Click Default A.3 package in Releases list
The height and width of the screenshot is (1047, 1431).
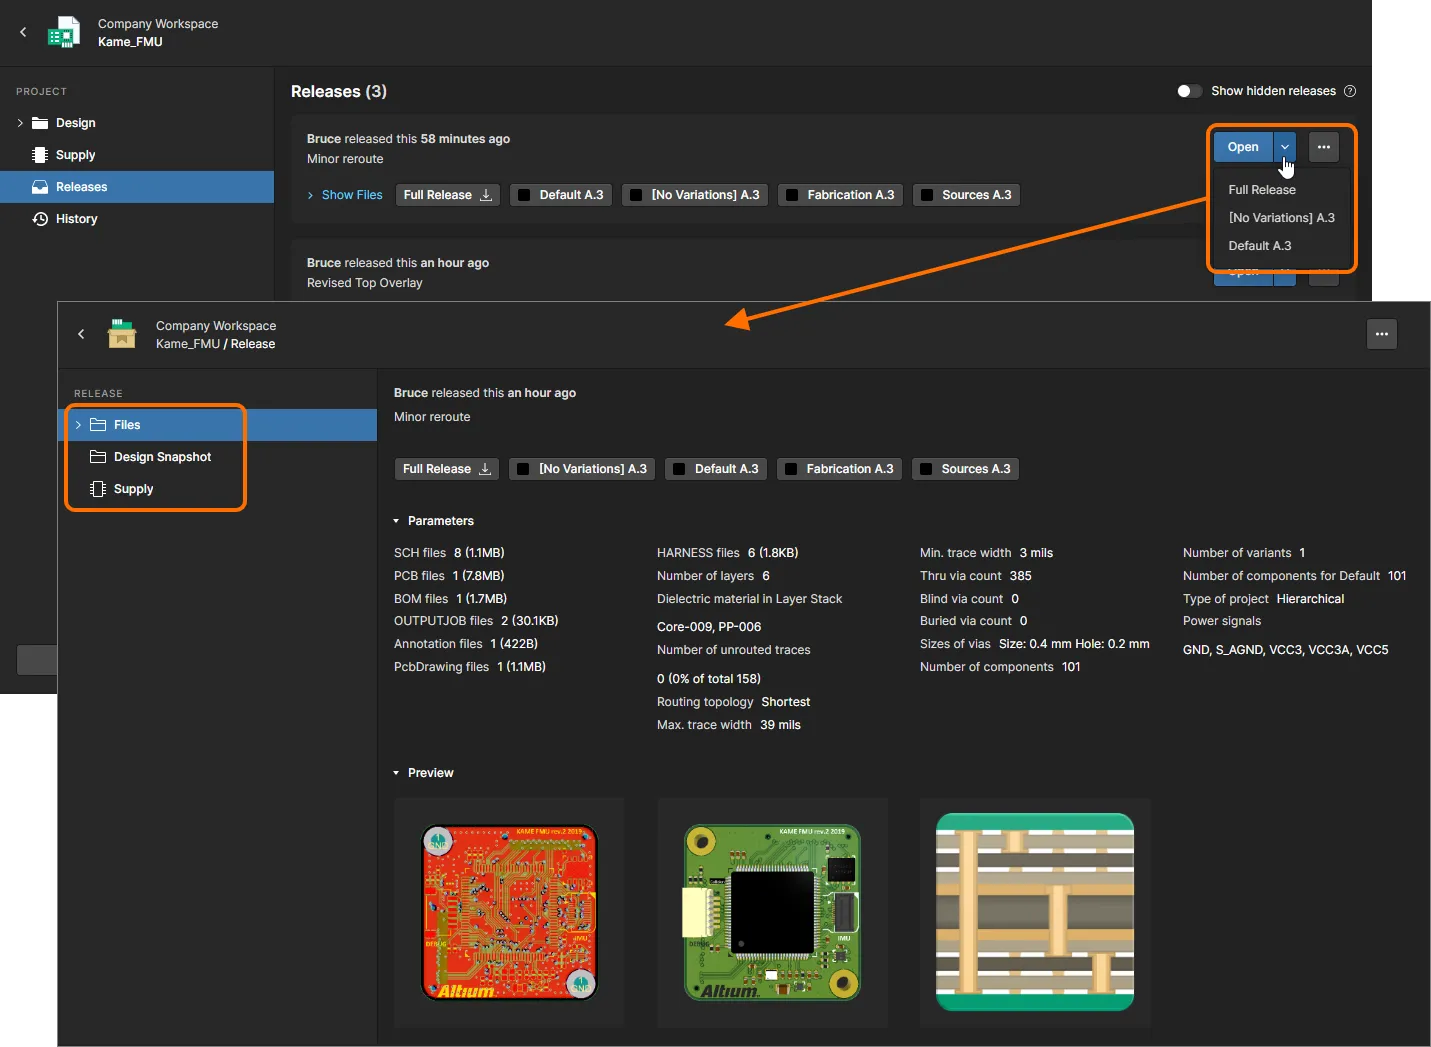tap(561, 195)
